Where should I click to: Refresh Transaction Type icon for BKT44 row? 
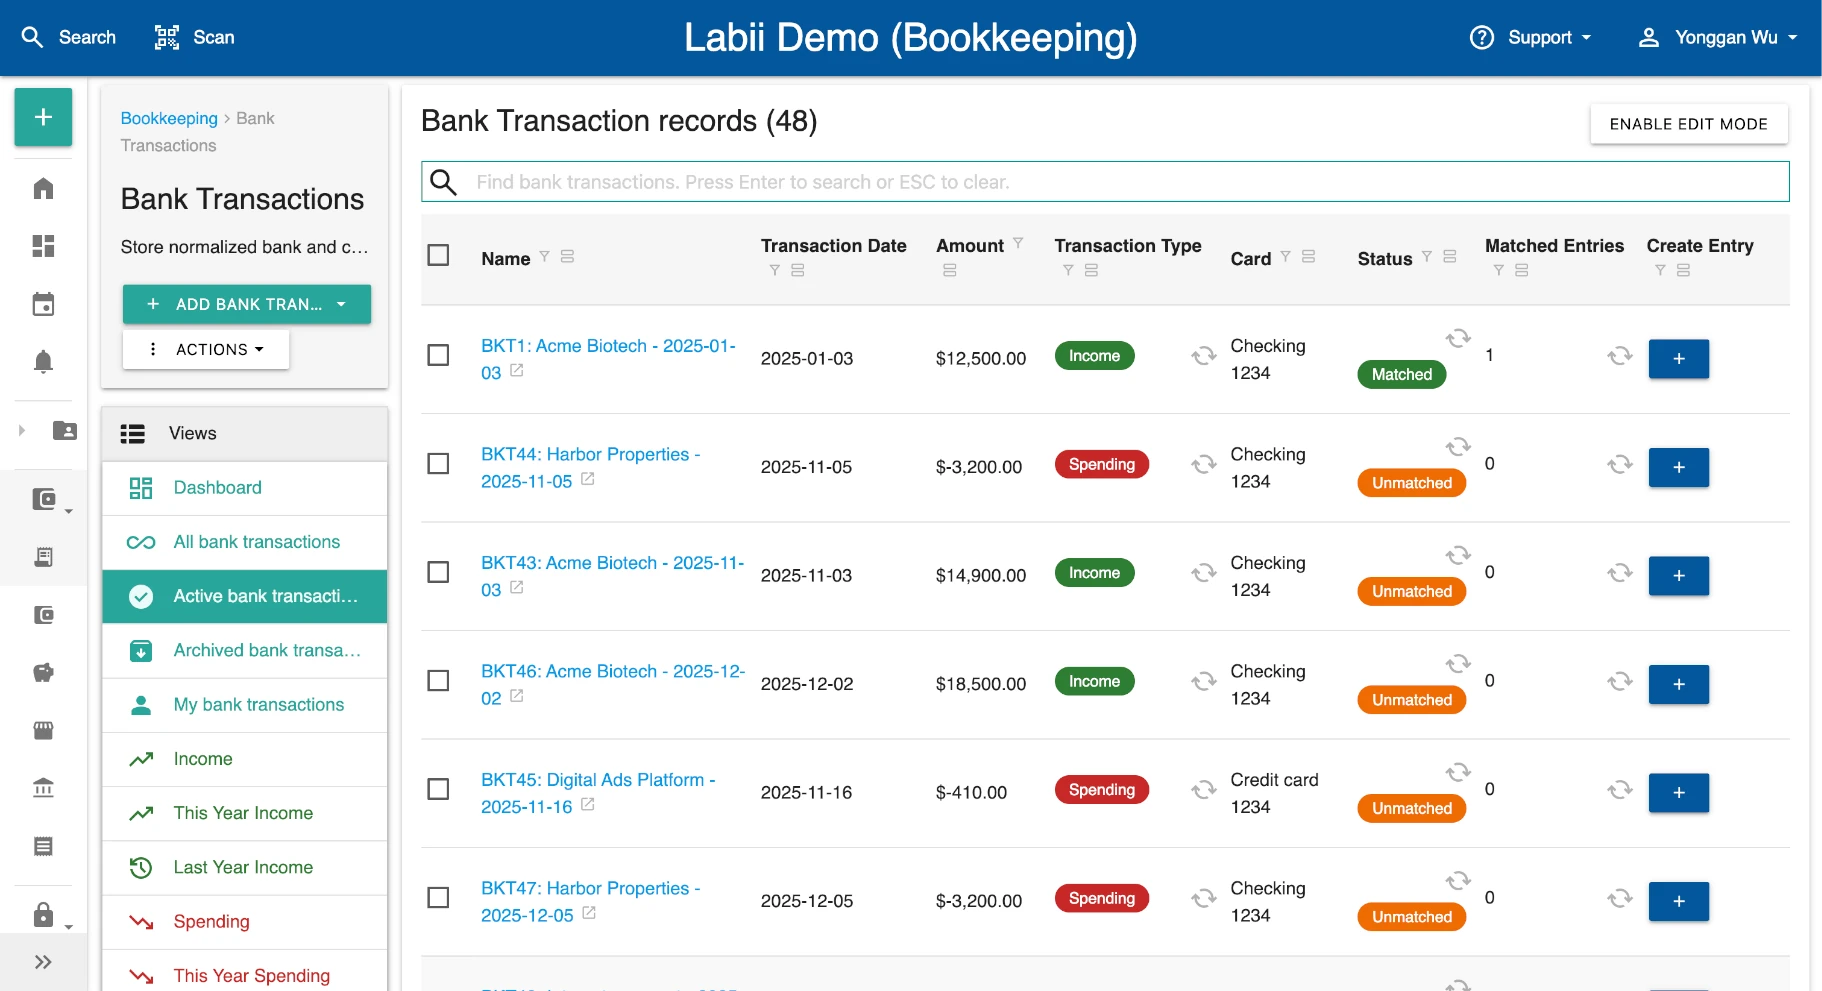coord(1204,465)
